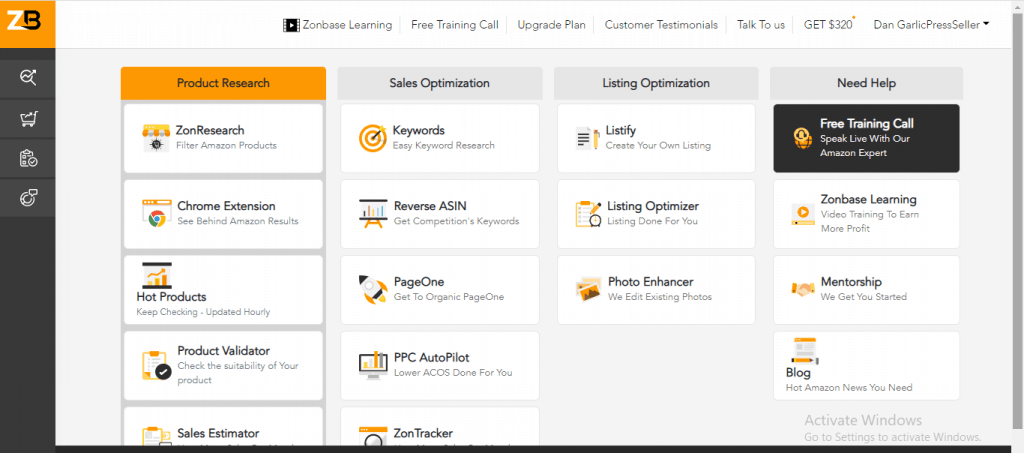
Task: Select the Product Research tab
Action: (x=223, y=83)
